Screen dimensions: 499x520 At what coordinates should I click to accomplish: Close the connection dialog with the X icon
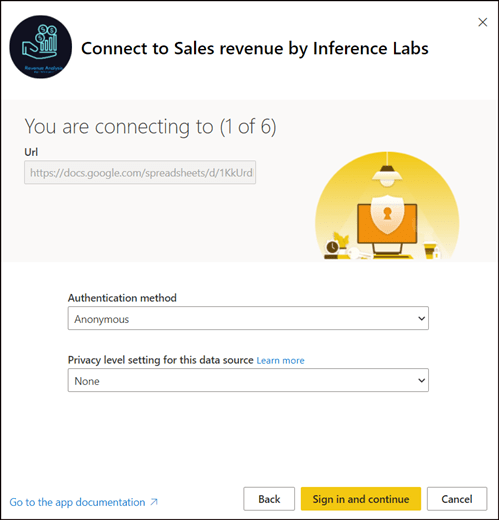[x=482, y=22]
